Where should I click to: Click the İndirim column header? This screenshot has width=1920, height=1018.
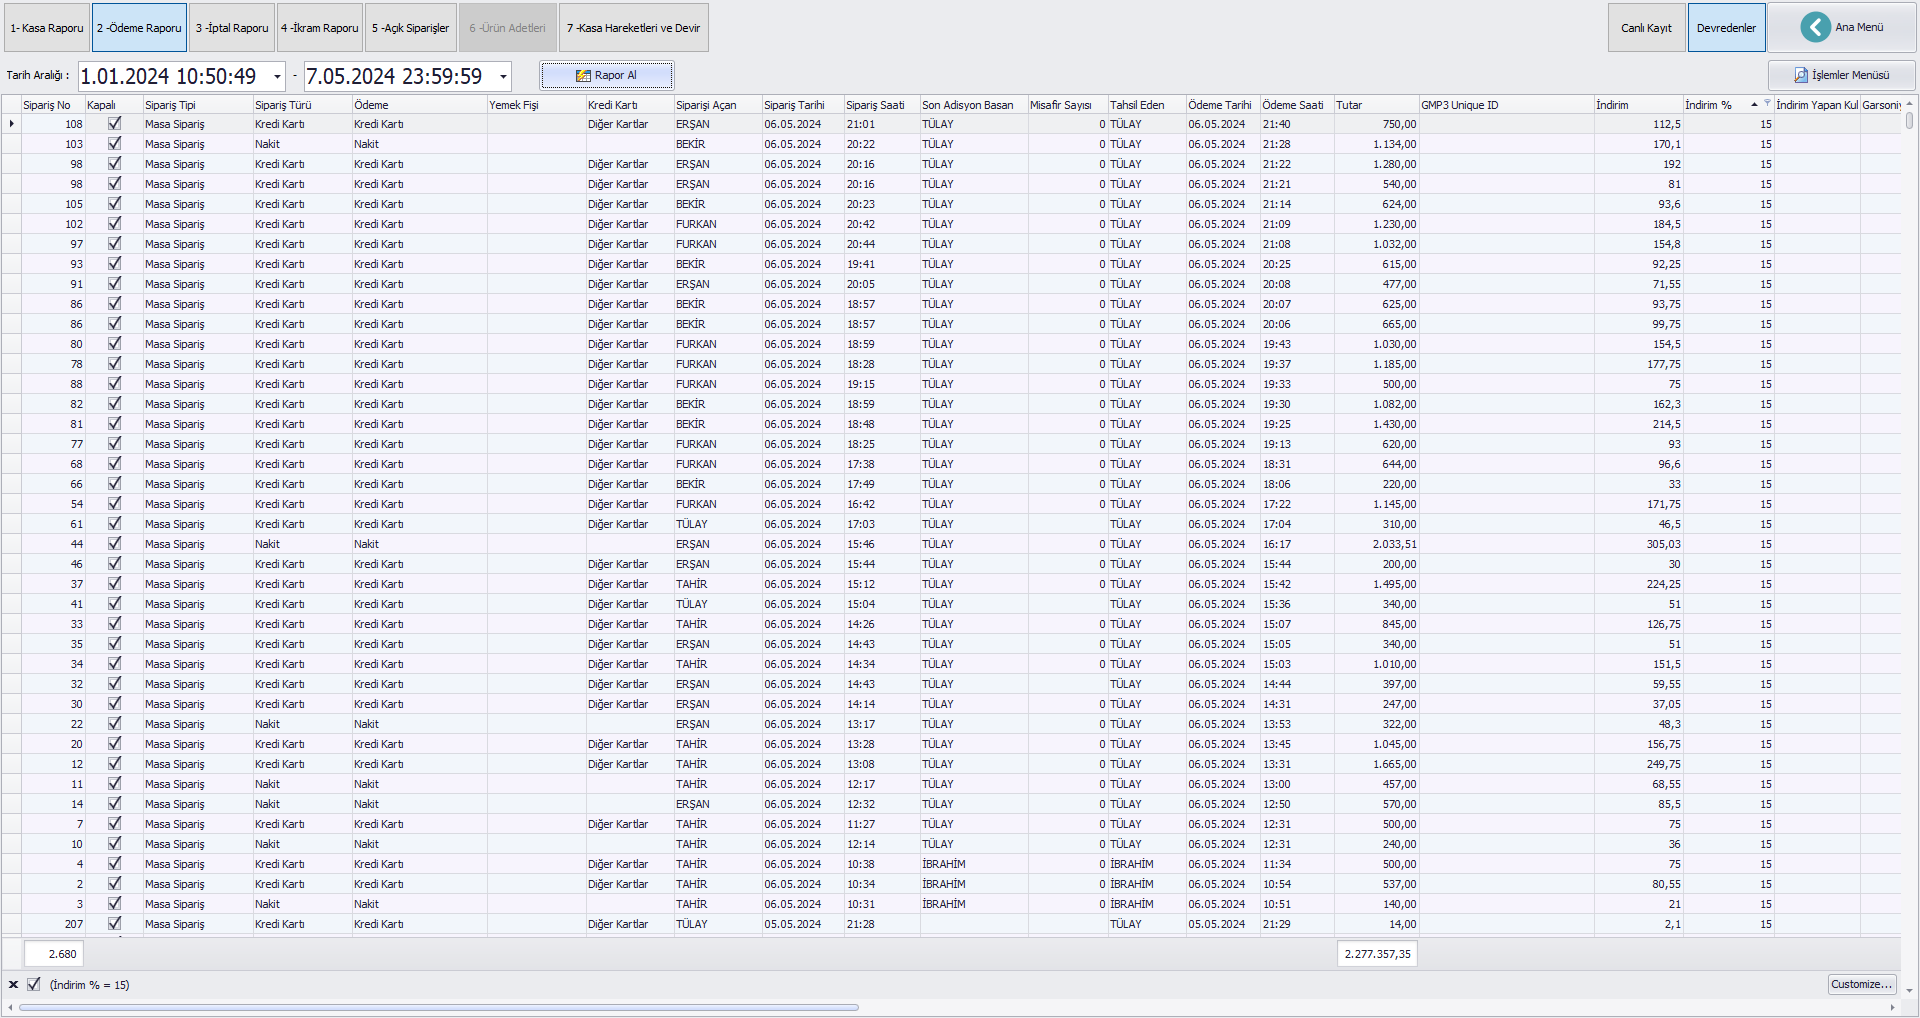click(x=1638, y=105)
